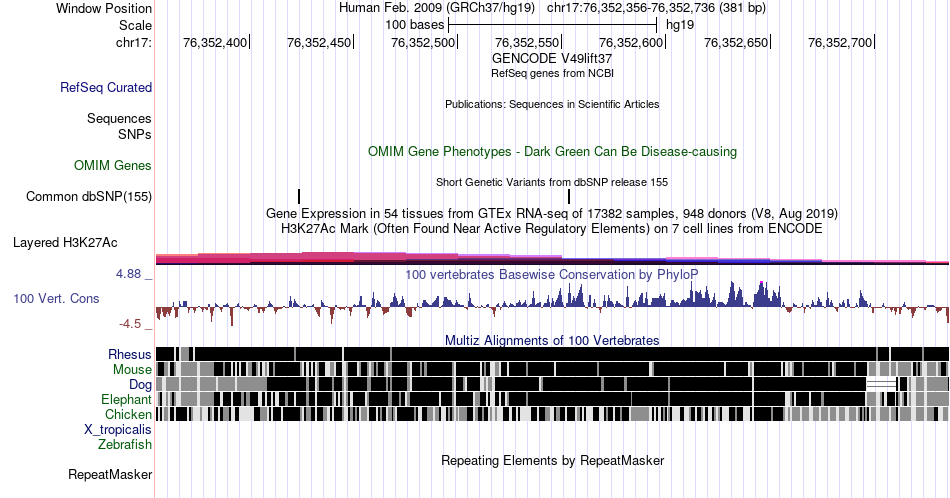Click the RefSeq Curated track label
950x498 pixels.
click(x=106, y=87)
